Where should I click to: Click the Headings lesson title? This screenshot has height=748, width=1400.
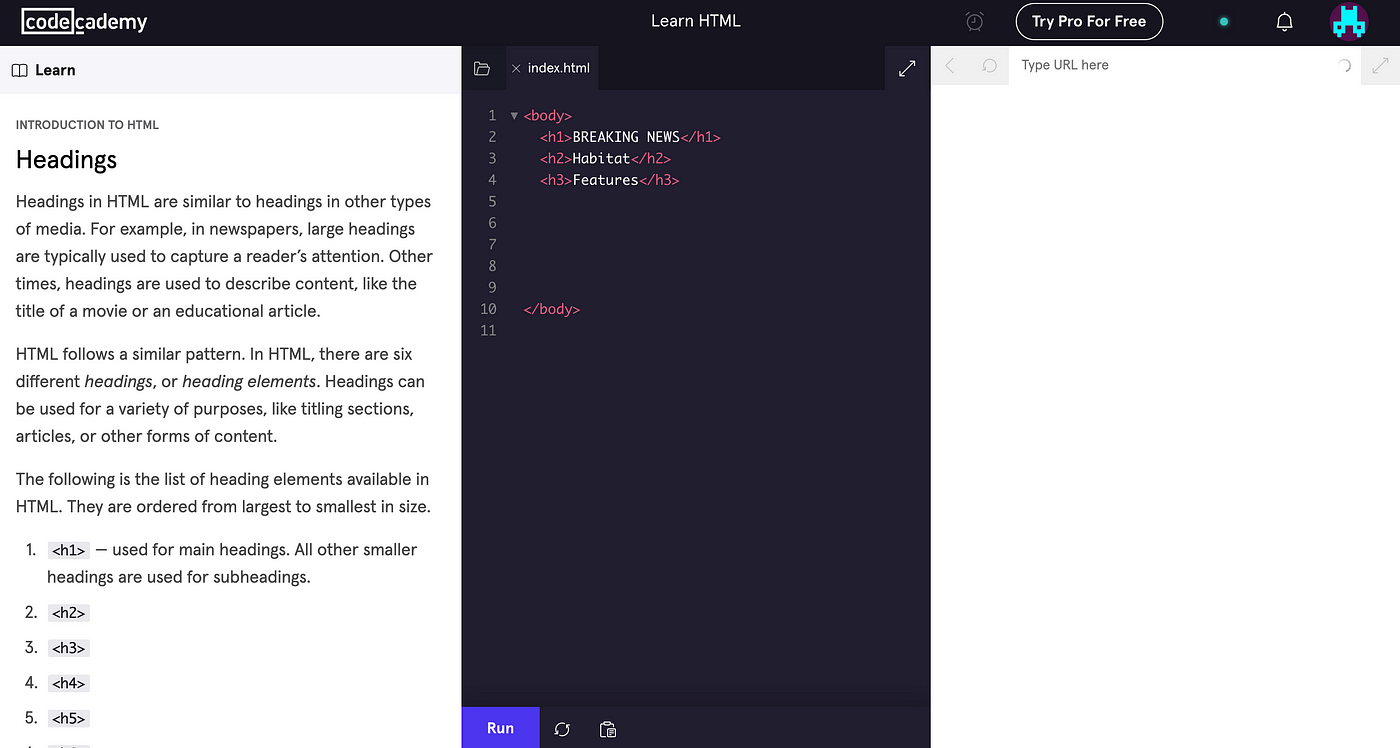66,160
